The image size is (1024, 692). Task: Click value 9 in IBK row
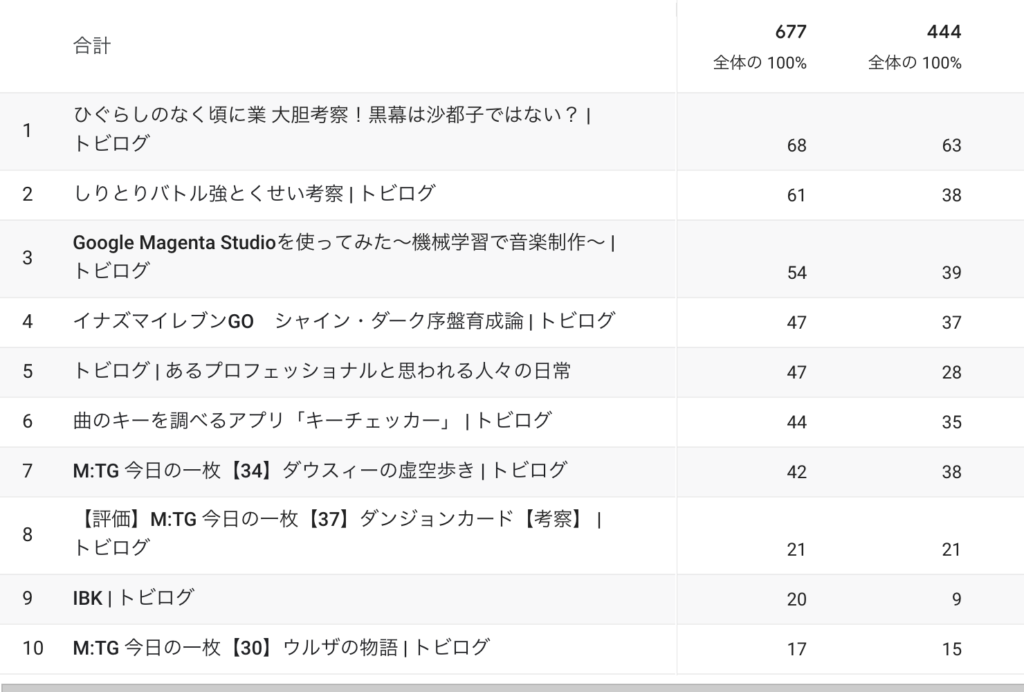click(955, 599)
